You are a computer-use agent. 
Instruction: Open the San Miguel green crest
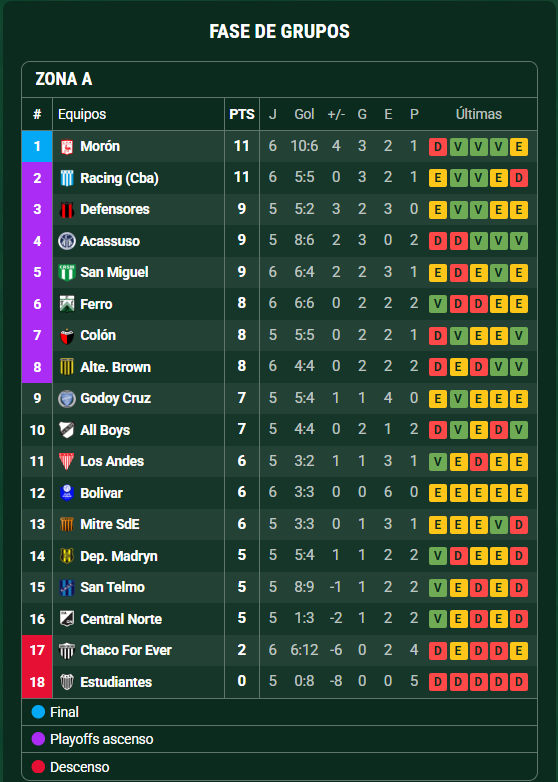[x=67, y=272]
